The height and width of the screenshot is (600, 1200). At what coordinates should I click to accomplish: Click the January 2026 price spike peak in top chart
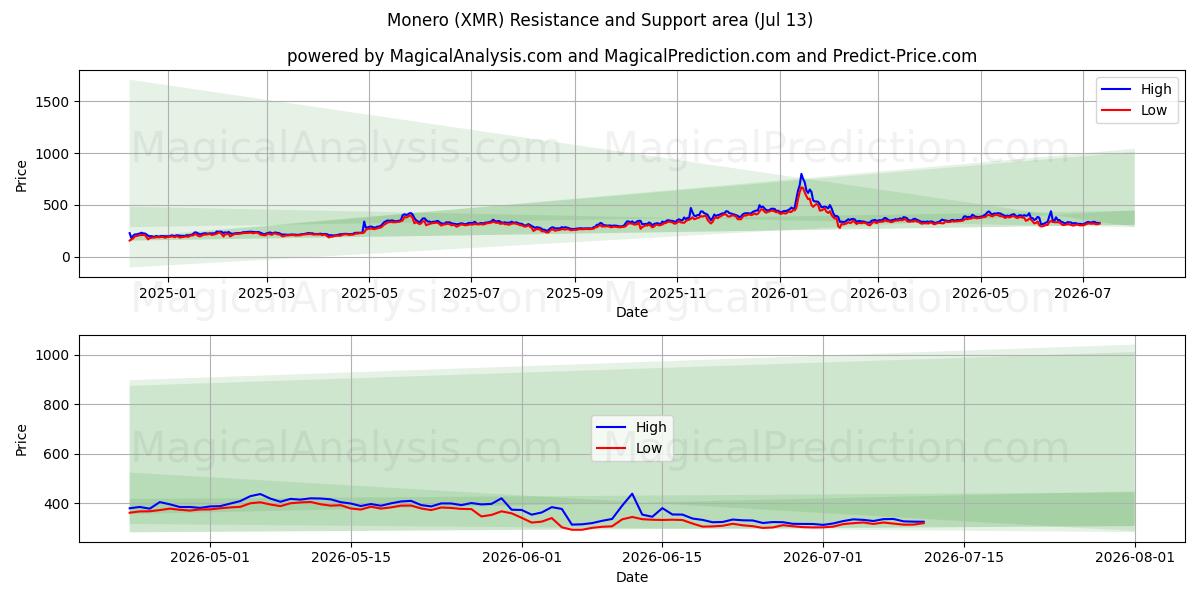(x=801, y=175)
